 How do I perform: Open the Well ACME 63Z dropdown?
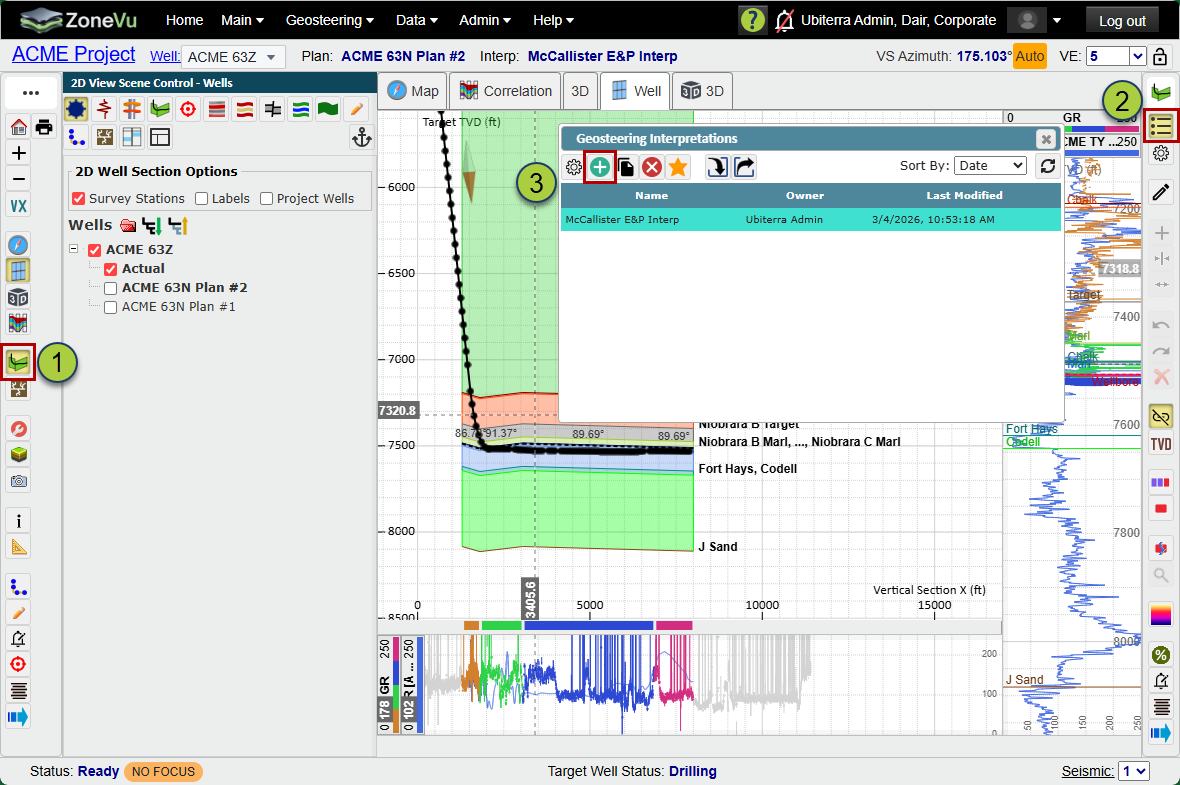pos(233,57)
